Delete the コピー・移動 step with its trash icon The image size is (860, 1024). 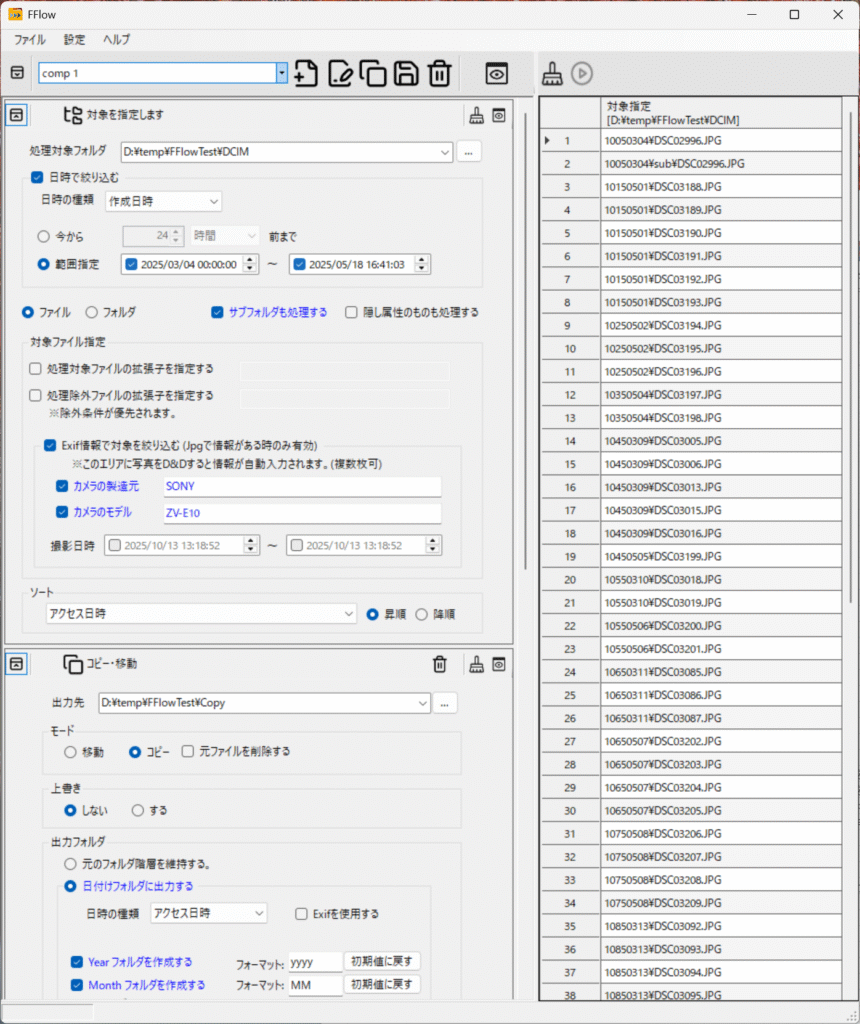(439, 664)
